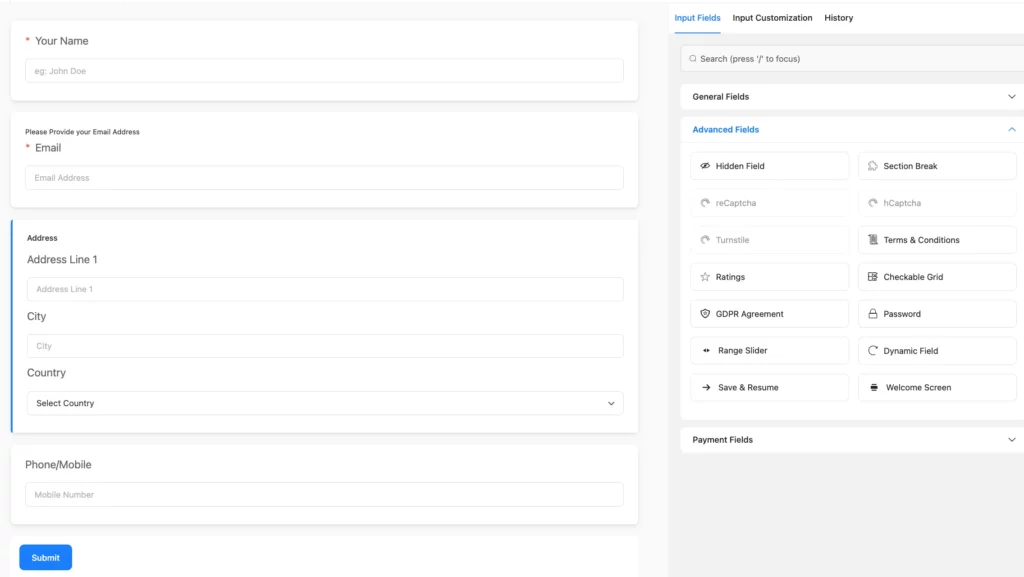Add the Save & Resume label
Screen dimensions: 1024x577
748,388
